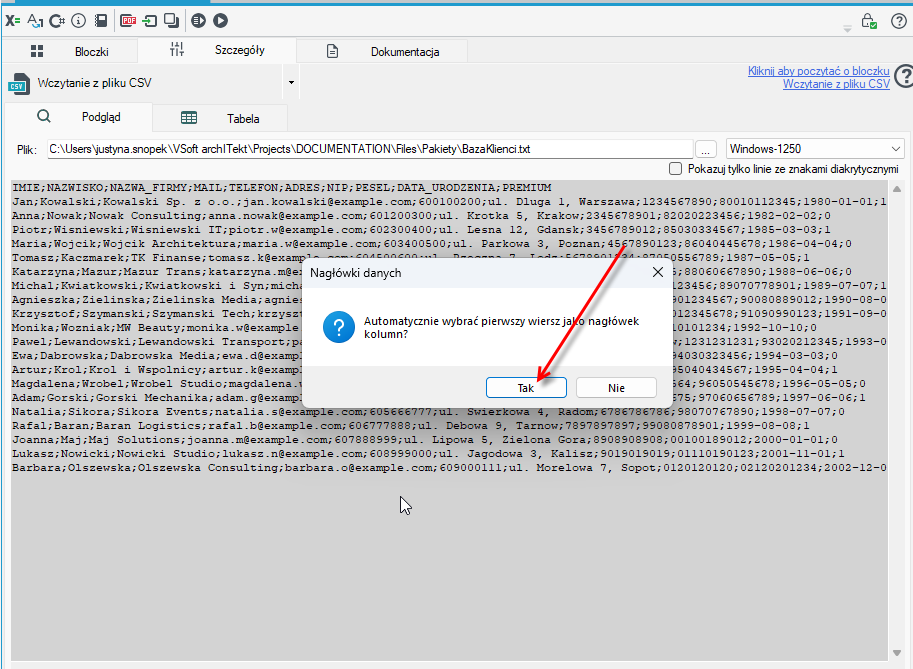Open the 'Kliknij aby poczytać o bloczku' link
This screenshot has height=669, width=913.
[x=819, y=71]
